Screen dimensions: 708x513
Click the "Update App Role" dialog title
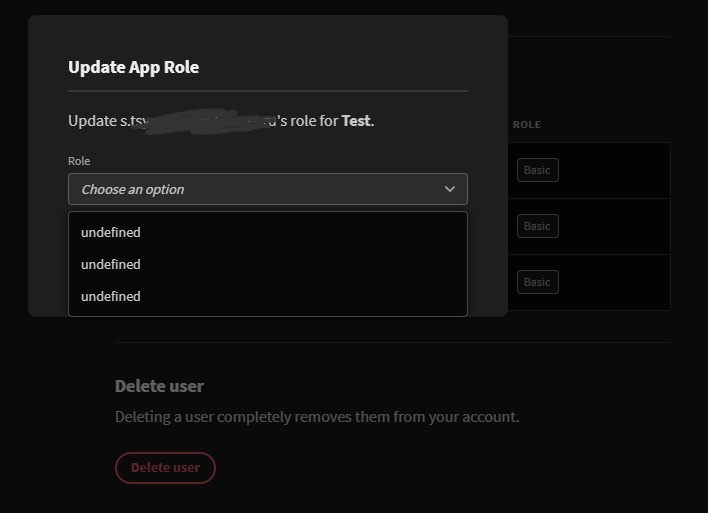click(x=134, y=67)
